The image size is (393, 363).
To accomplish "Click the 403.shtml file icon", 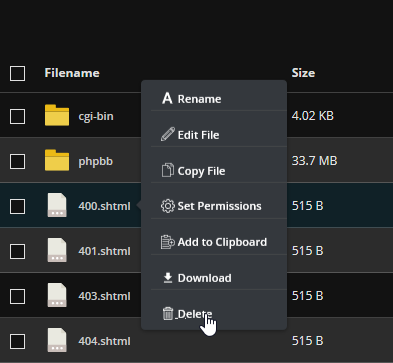I will [x=57, y=295].
